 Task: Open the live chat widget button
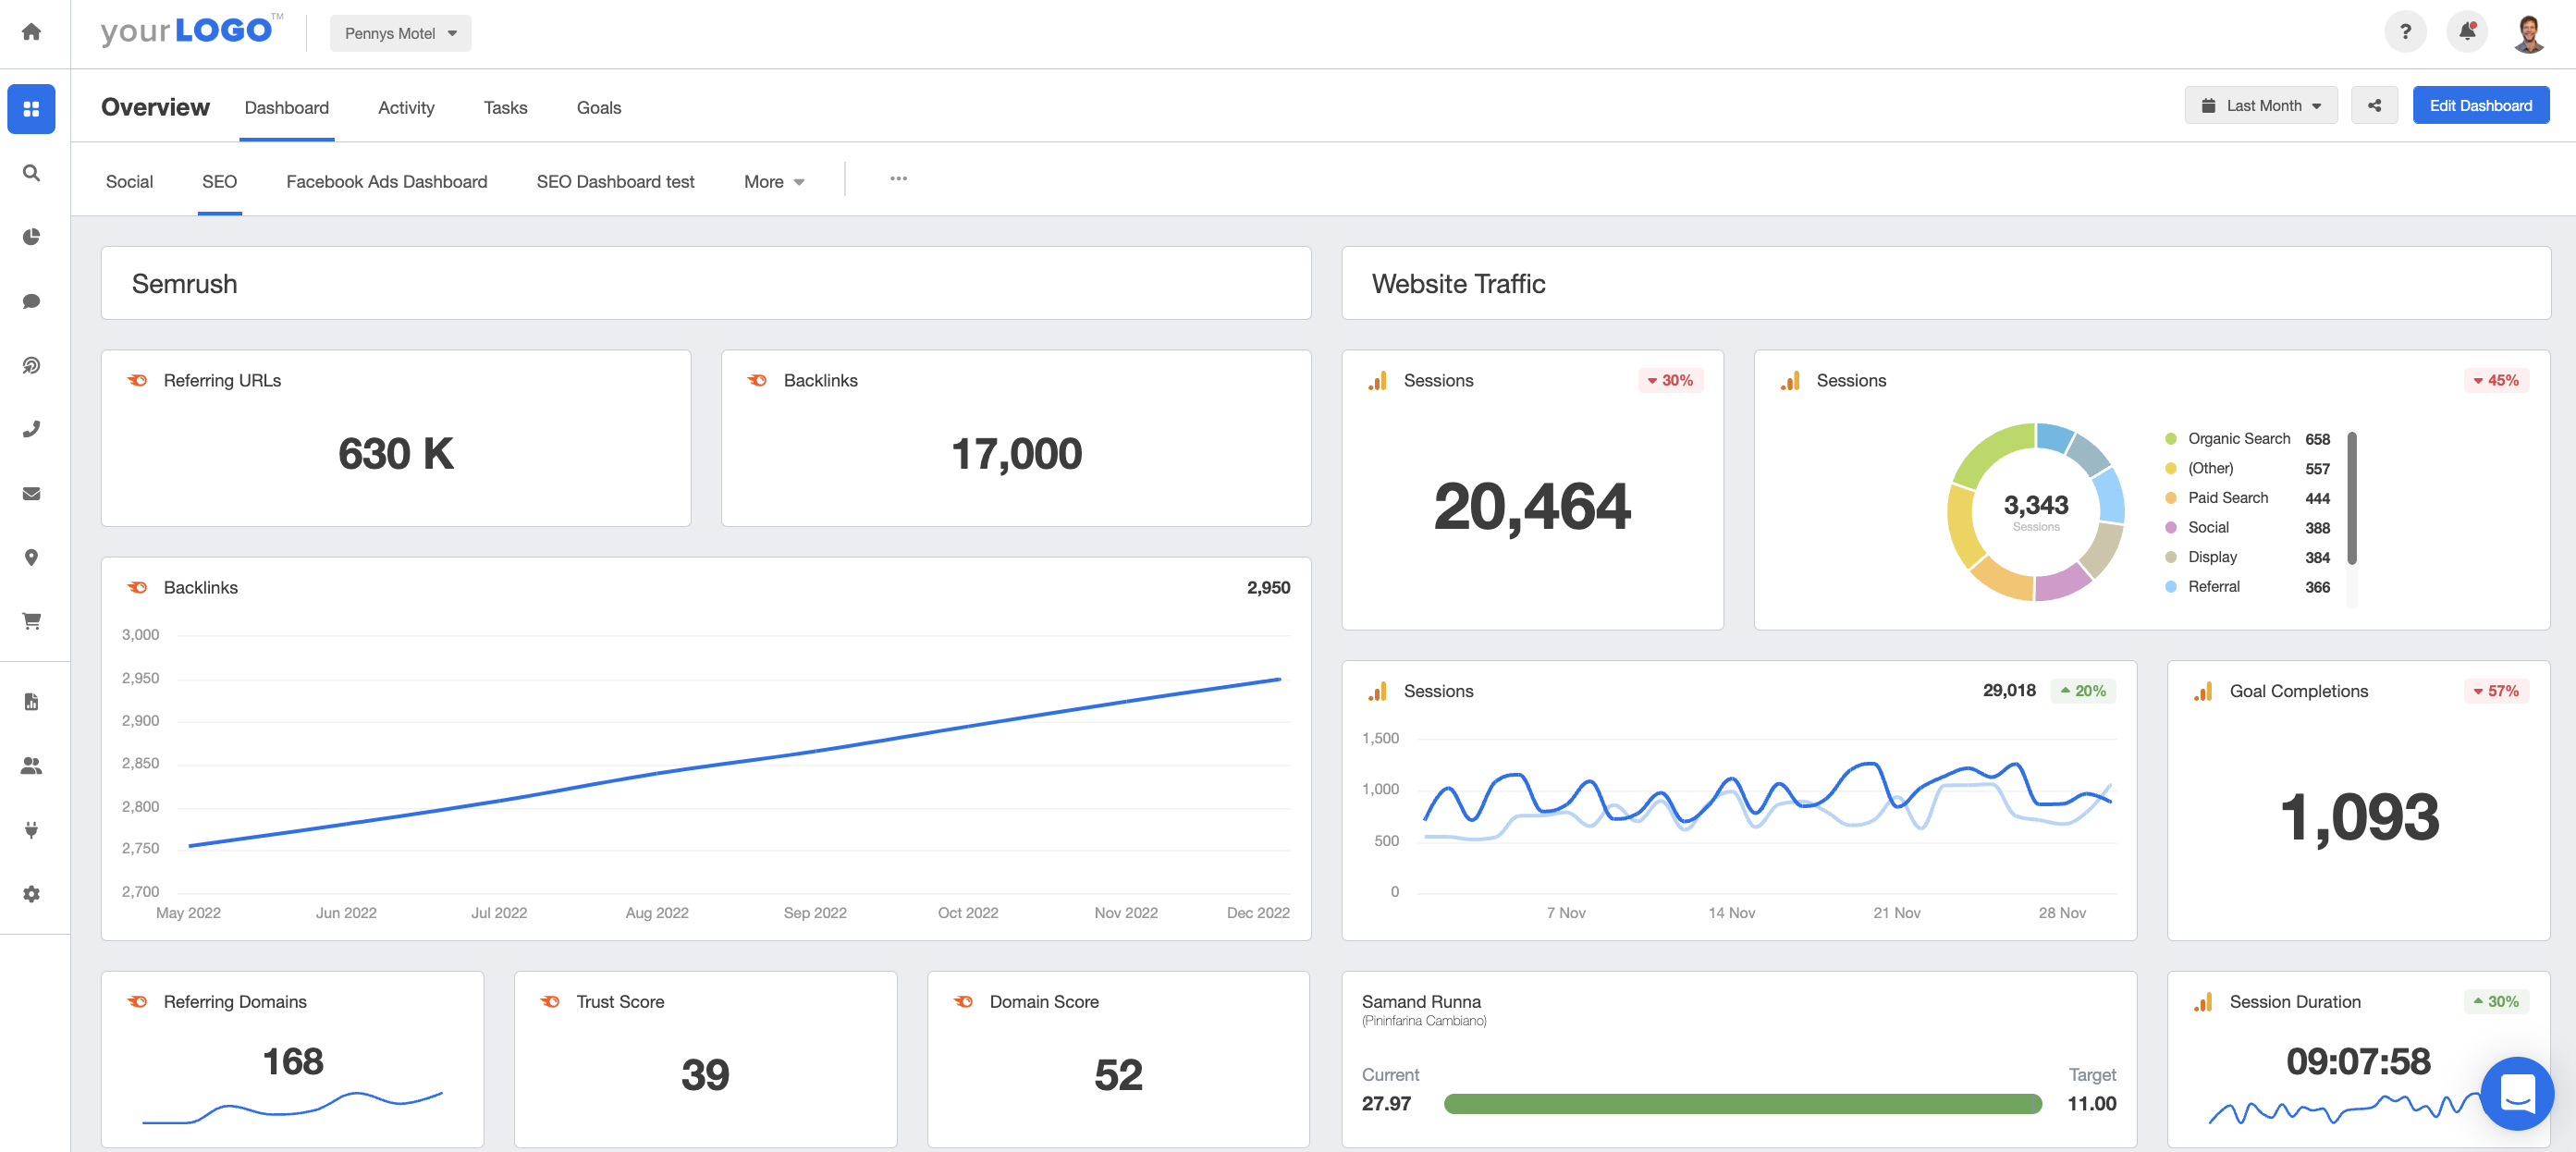click(2516, 1092)
